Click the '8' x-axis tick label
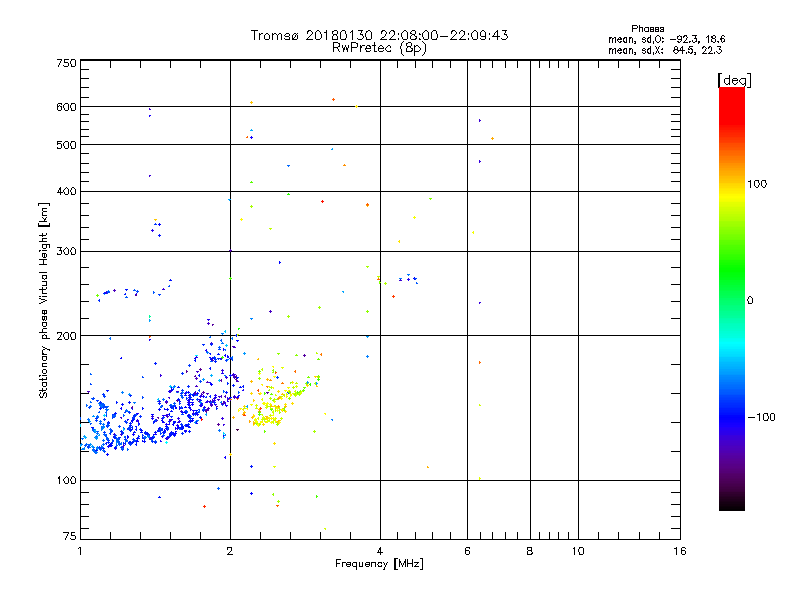 click(x=530, y=551)
